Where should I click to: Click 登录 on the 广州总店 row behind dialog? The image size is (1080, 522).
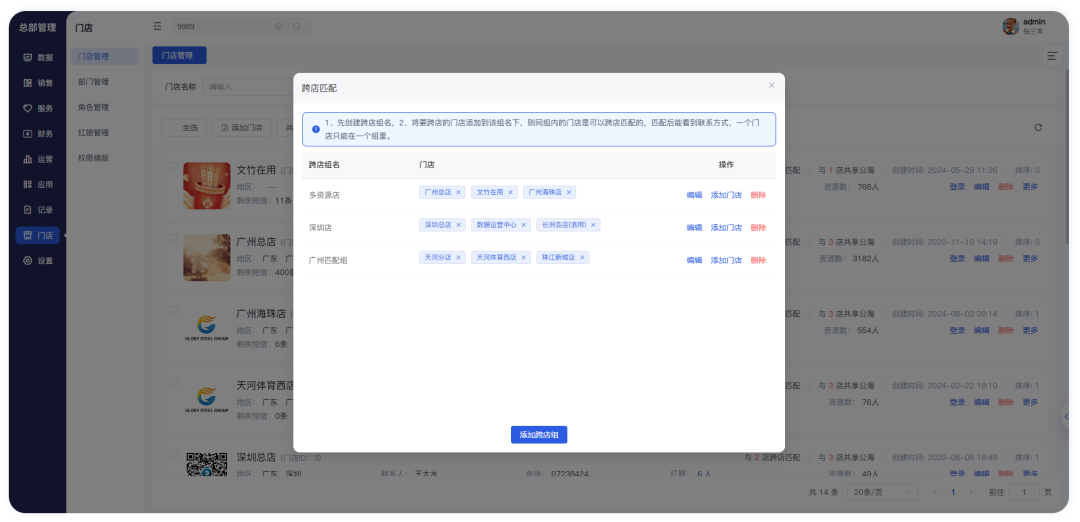click(957, 258)
